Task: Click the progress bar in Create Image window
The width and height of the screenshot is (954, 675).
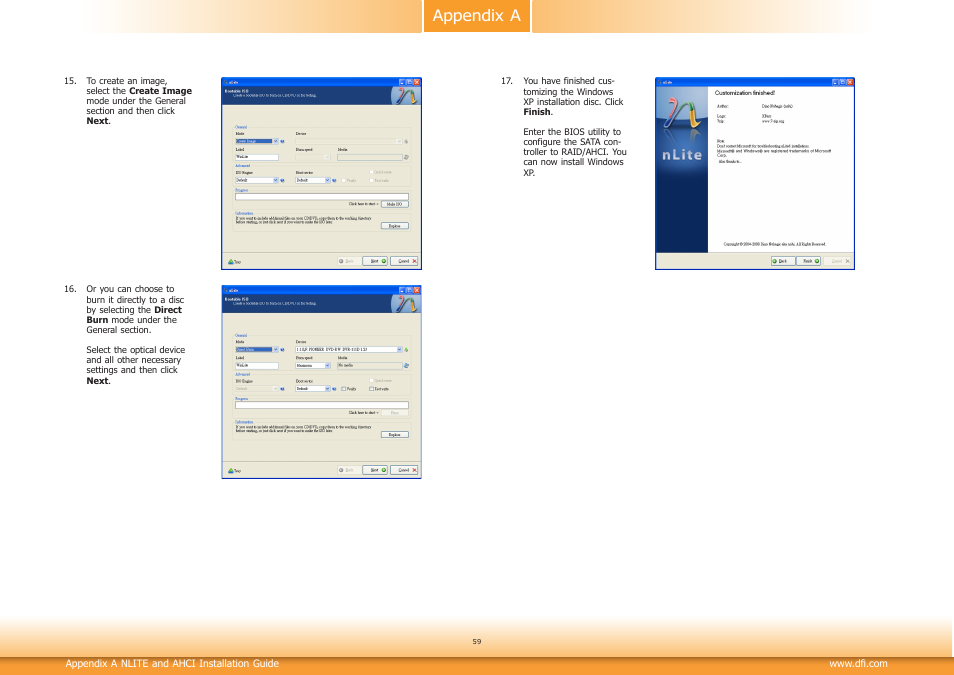Action: click(x=322, y=197)
